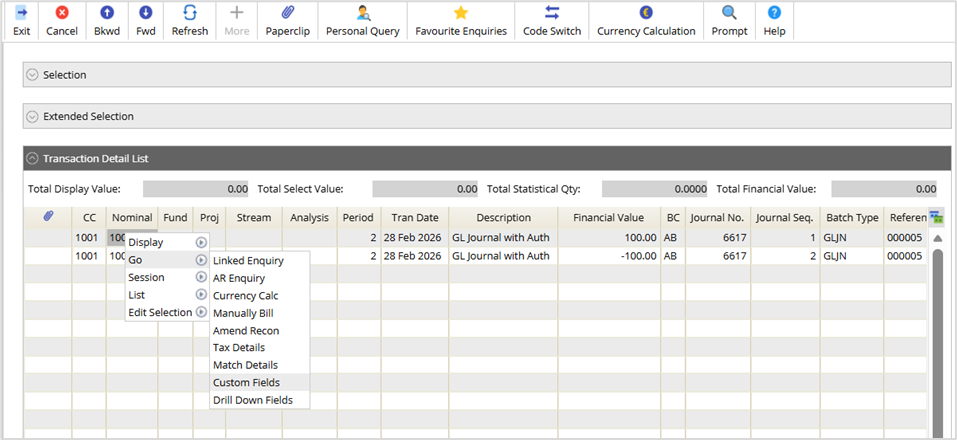Click the grid's vertical scrollbar thumb

point(938,342)
